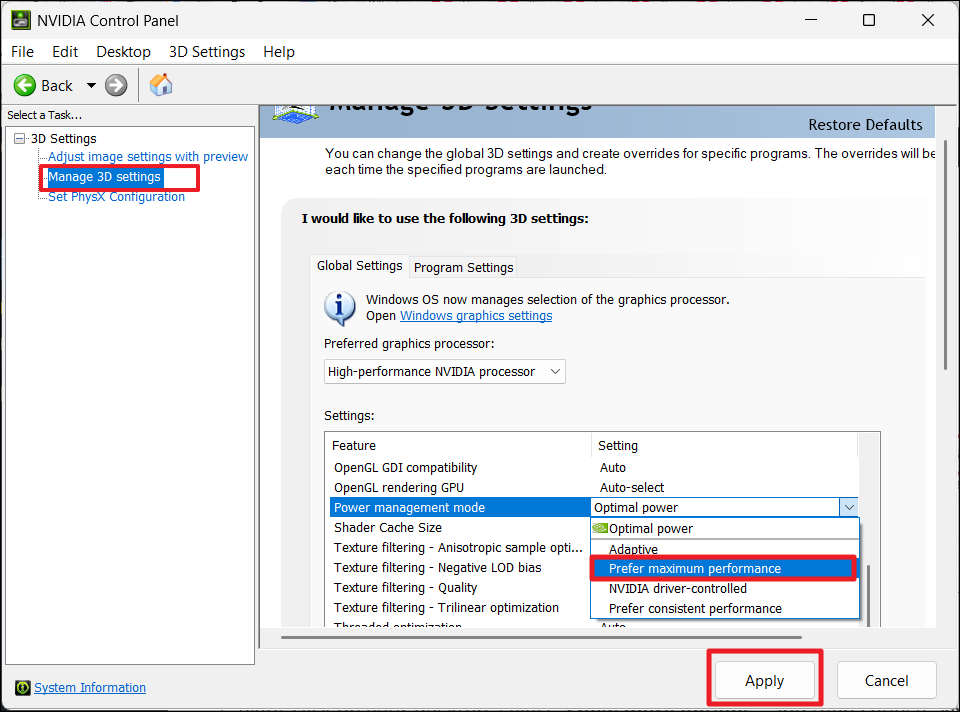Open the Preferred graphics processor dropdown
The height and width of the screenshot is (712, 960).
(445, 372)
